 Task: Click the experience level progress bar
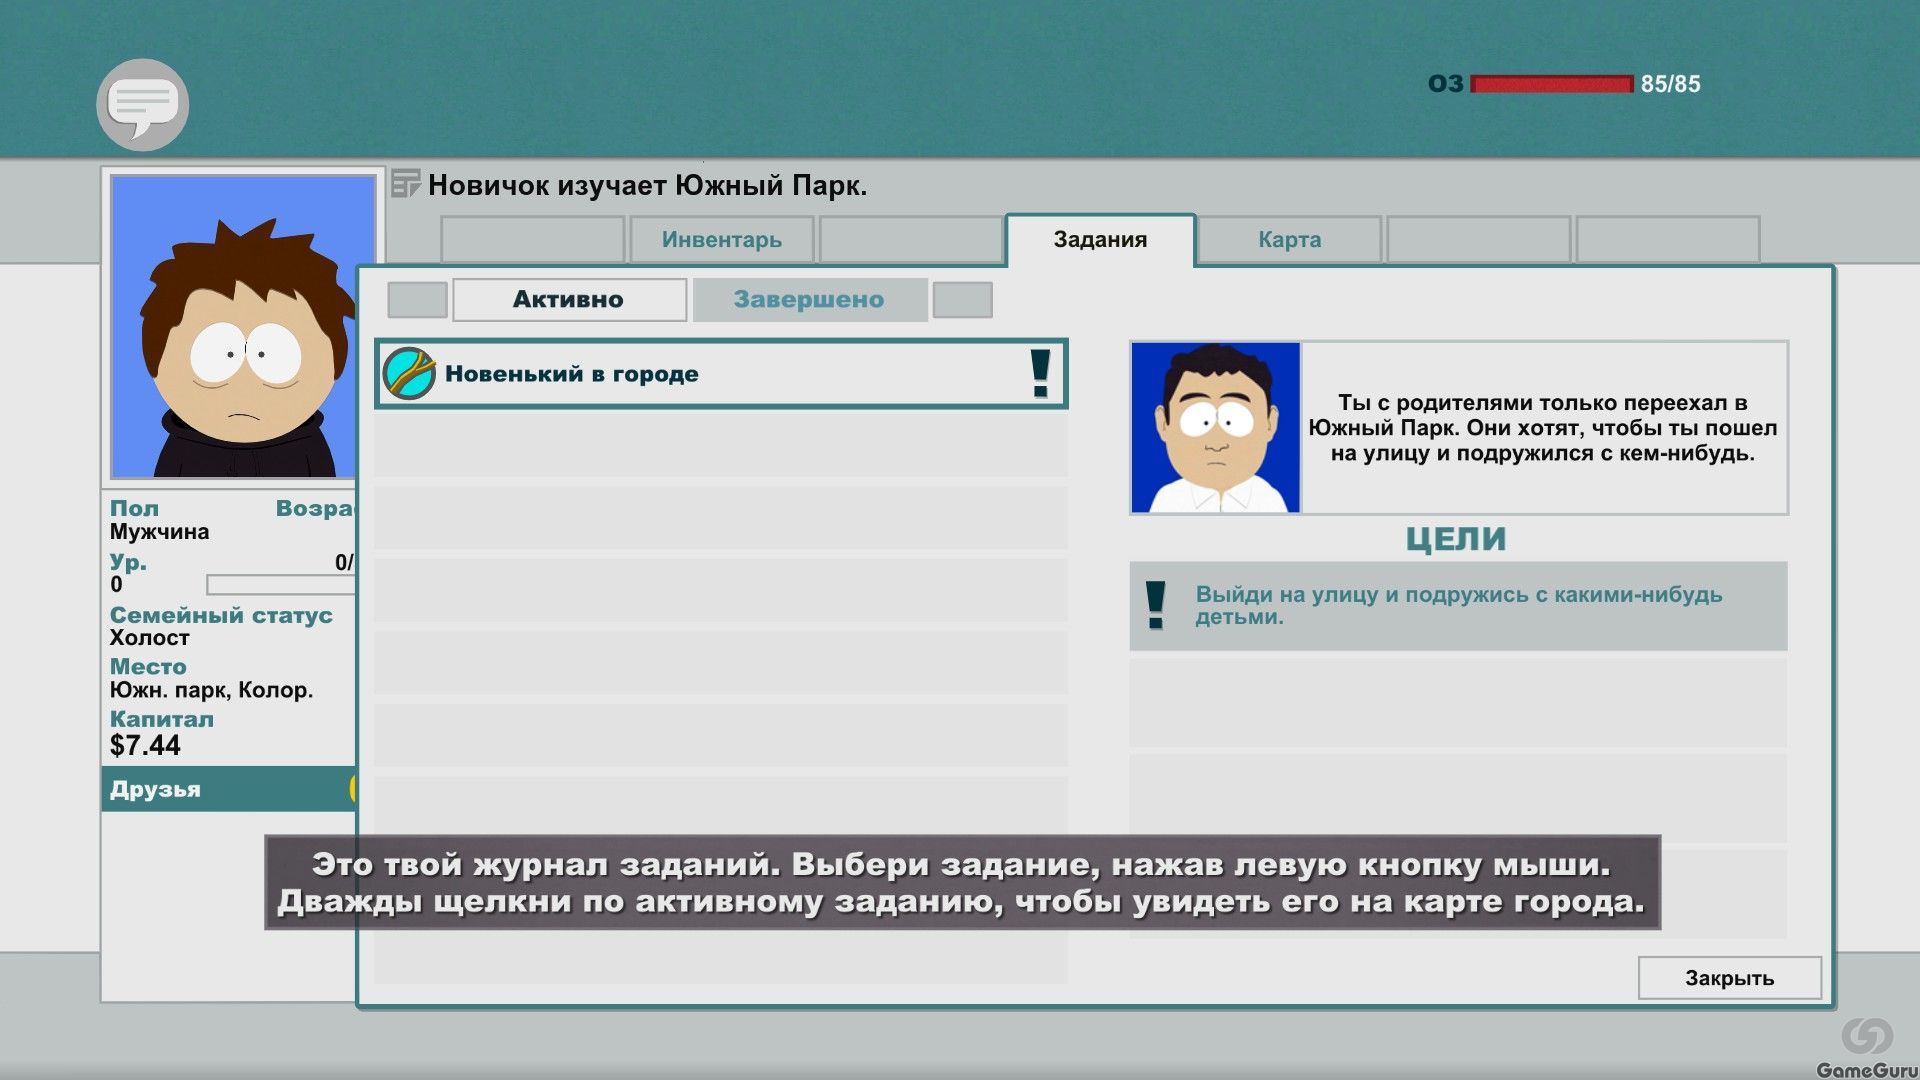281,585
